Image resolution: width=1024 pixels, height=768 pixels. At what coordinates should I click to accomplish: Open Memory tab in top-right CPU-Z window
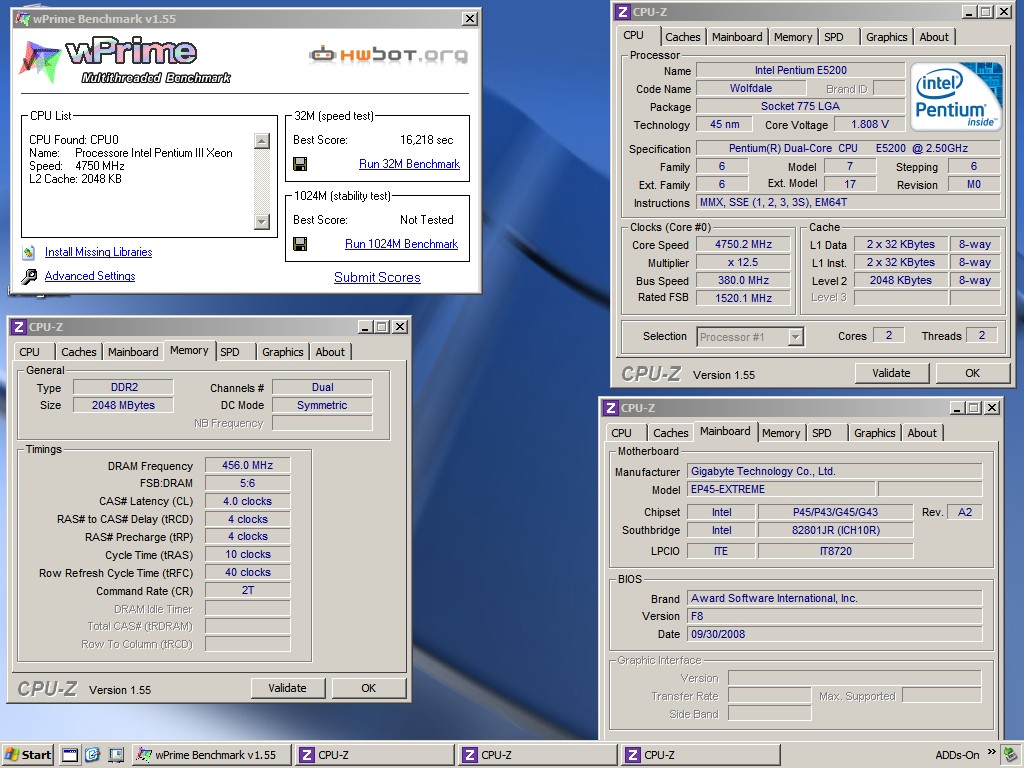[793, 37]
